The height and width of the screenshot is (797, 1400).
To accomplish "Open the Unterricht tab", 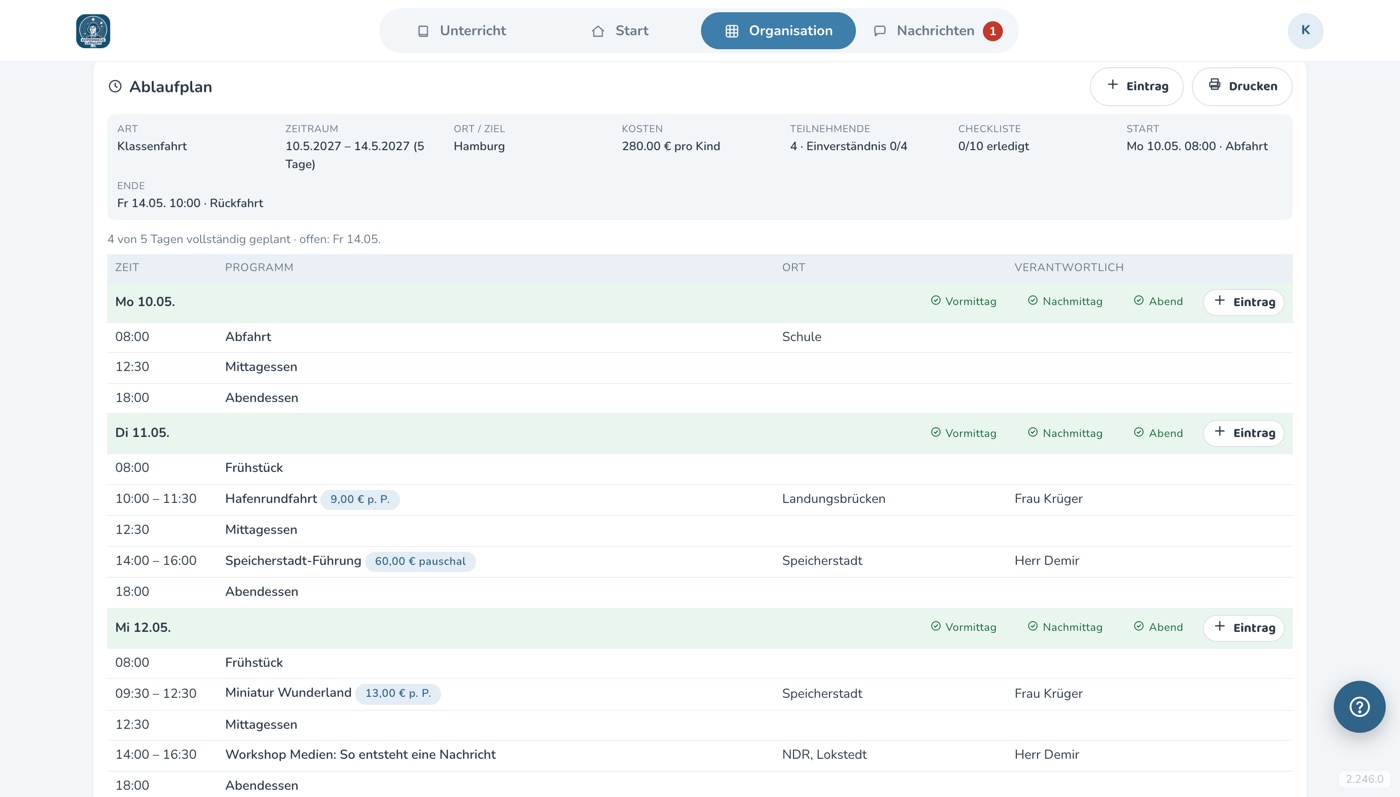I will (461, 31).
